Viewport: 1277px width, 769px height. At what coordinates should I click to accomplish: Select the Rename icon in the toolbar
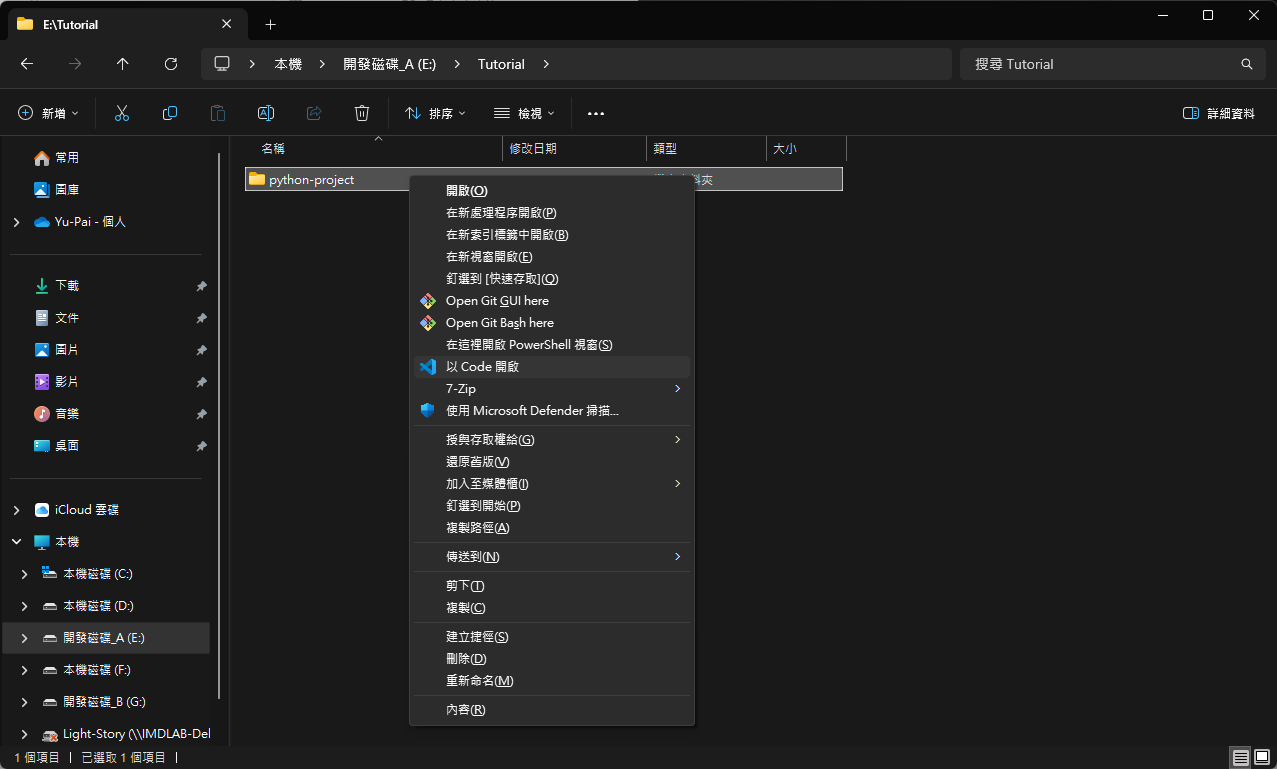(x=265, y=113)
